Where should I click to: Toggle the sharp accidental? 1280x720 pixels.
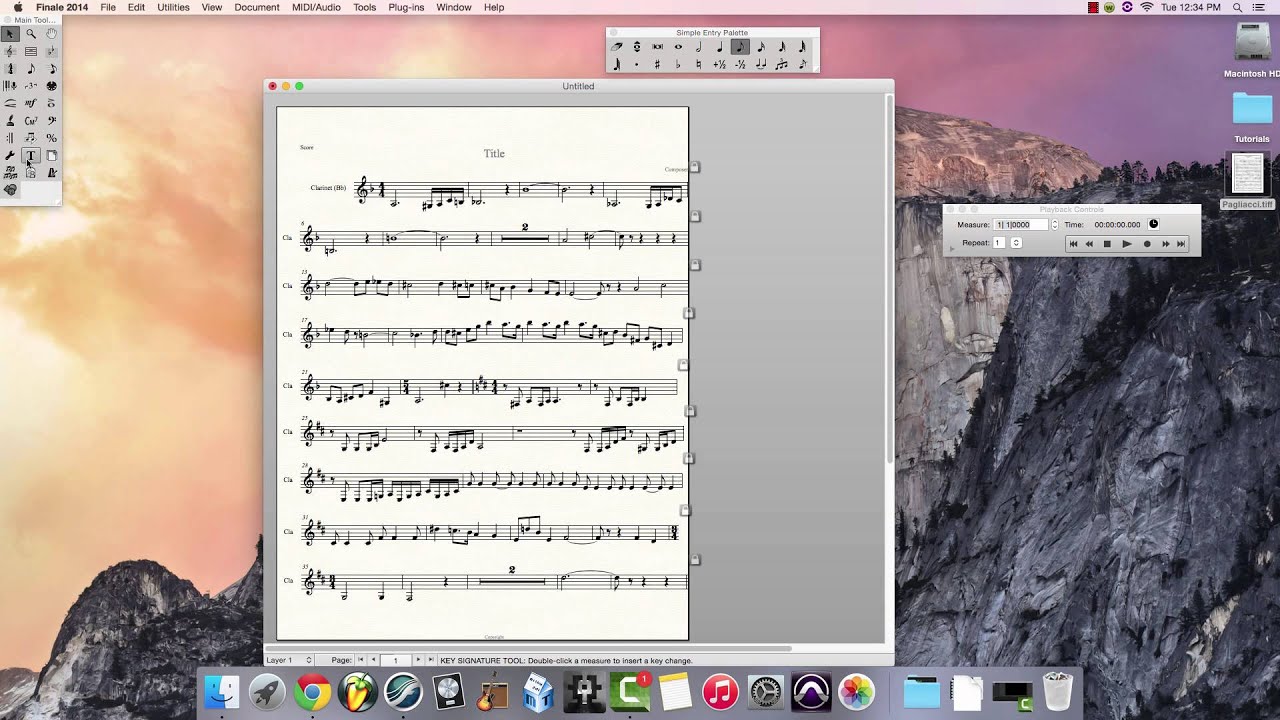658,65
